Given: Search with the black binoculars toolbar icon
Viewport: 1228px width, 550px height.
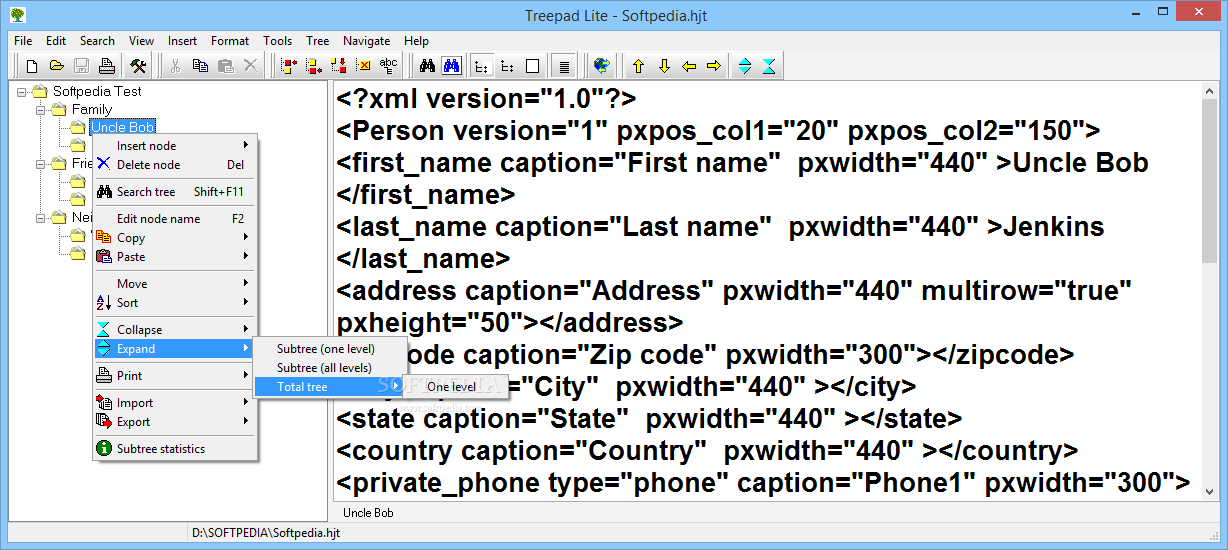Looking at the screenshot, I should (427, 66).
